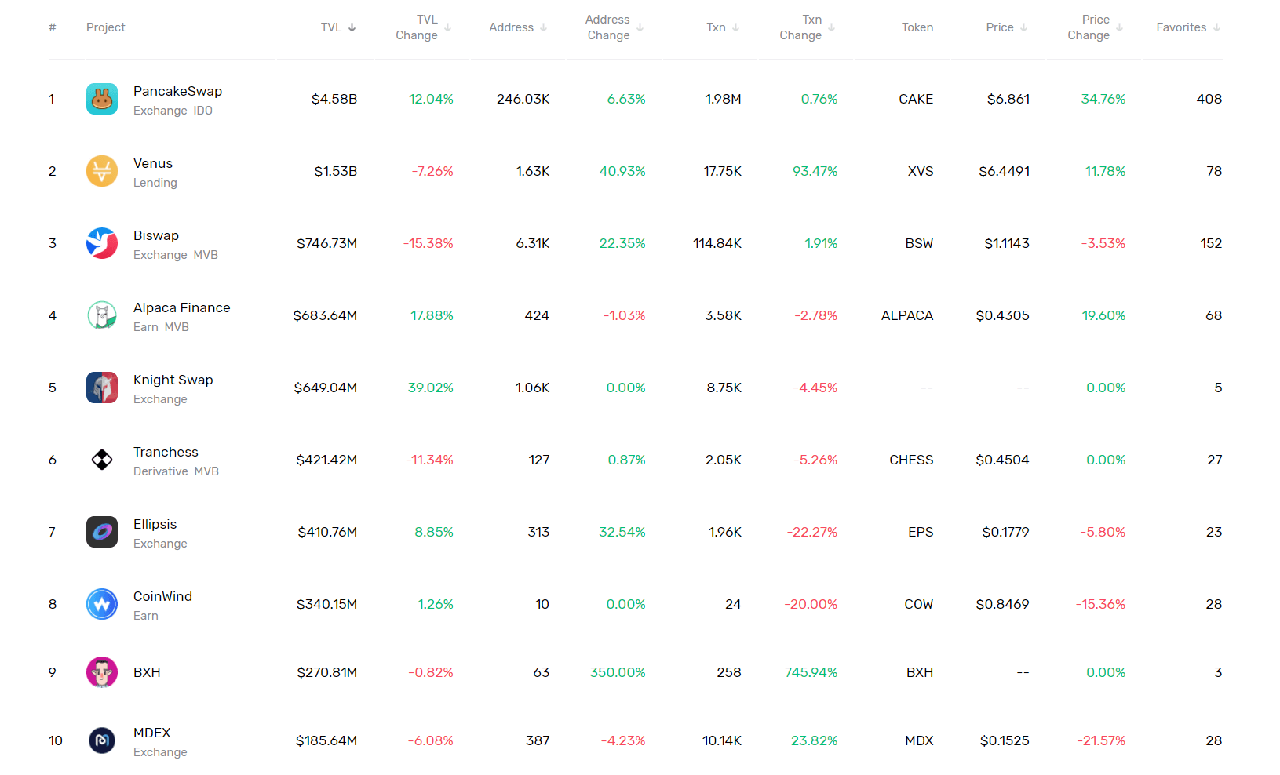Screen dimensions: 1280x775
Task: Click the Project column header
Action: 106,27
